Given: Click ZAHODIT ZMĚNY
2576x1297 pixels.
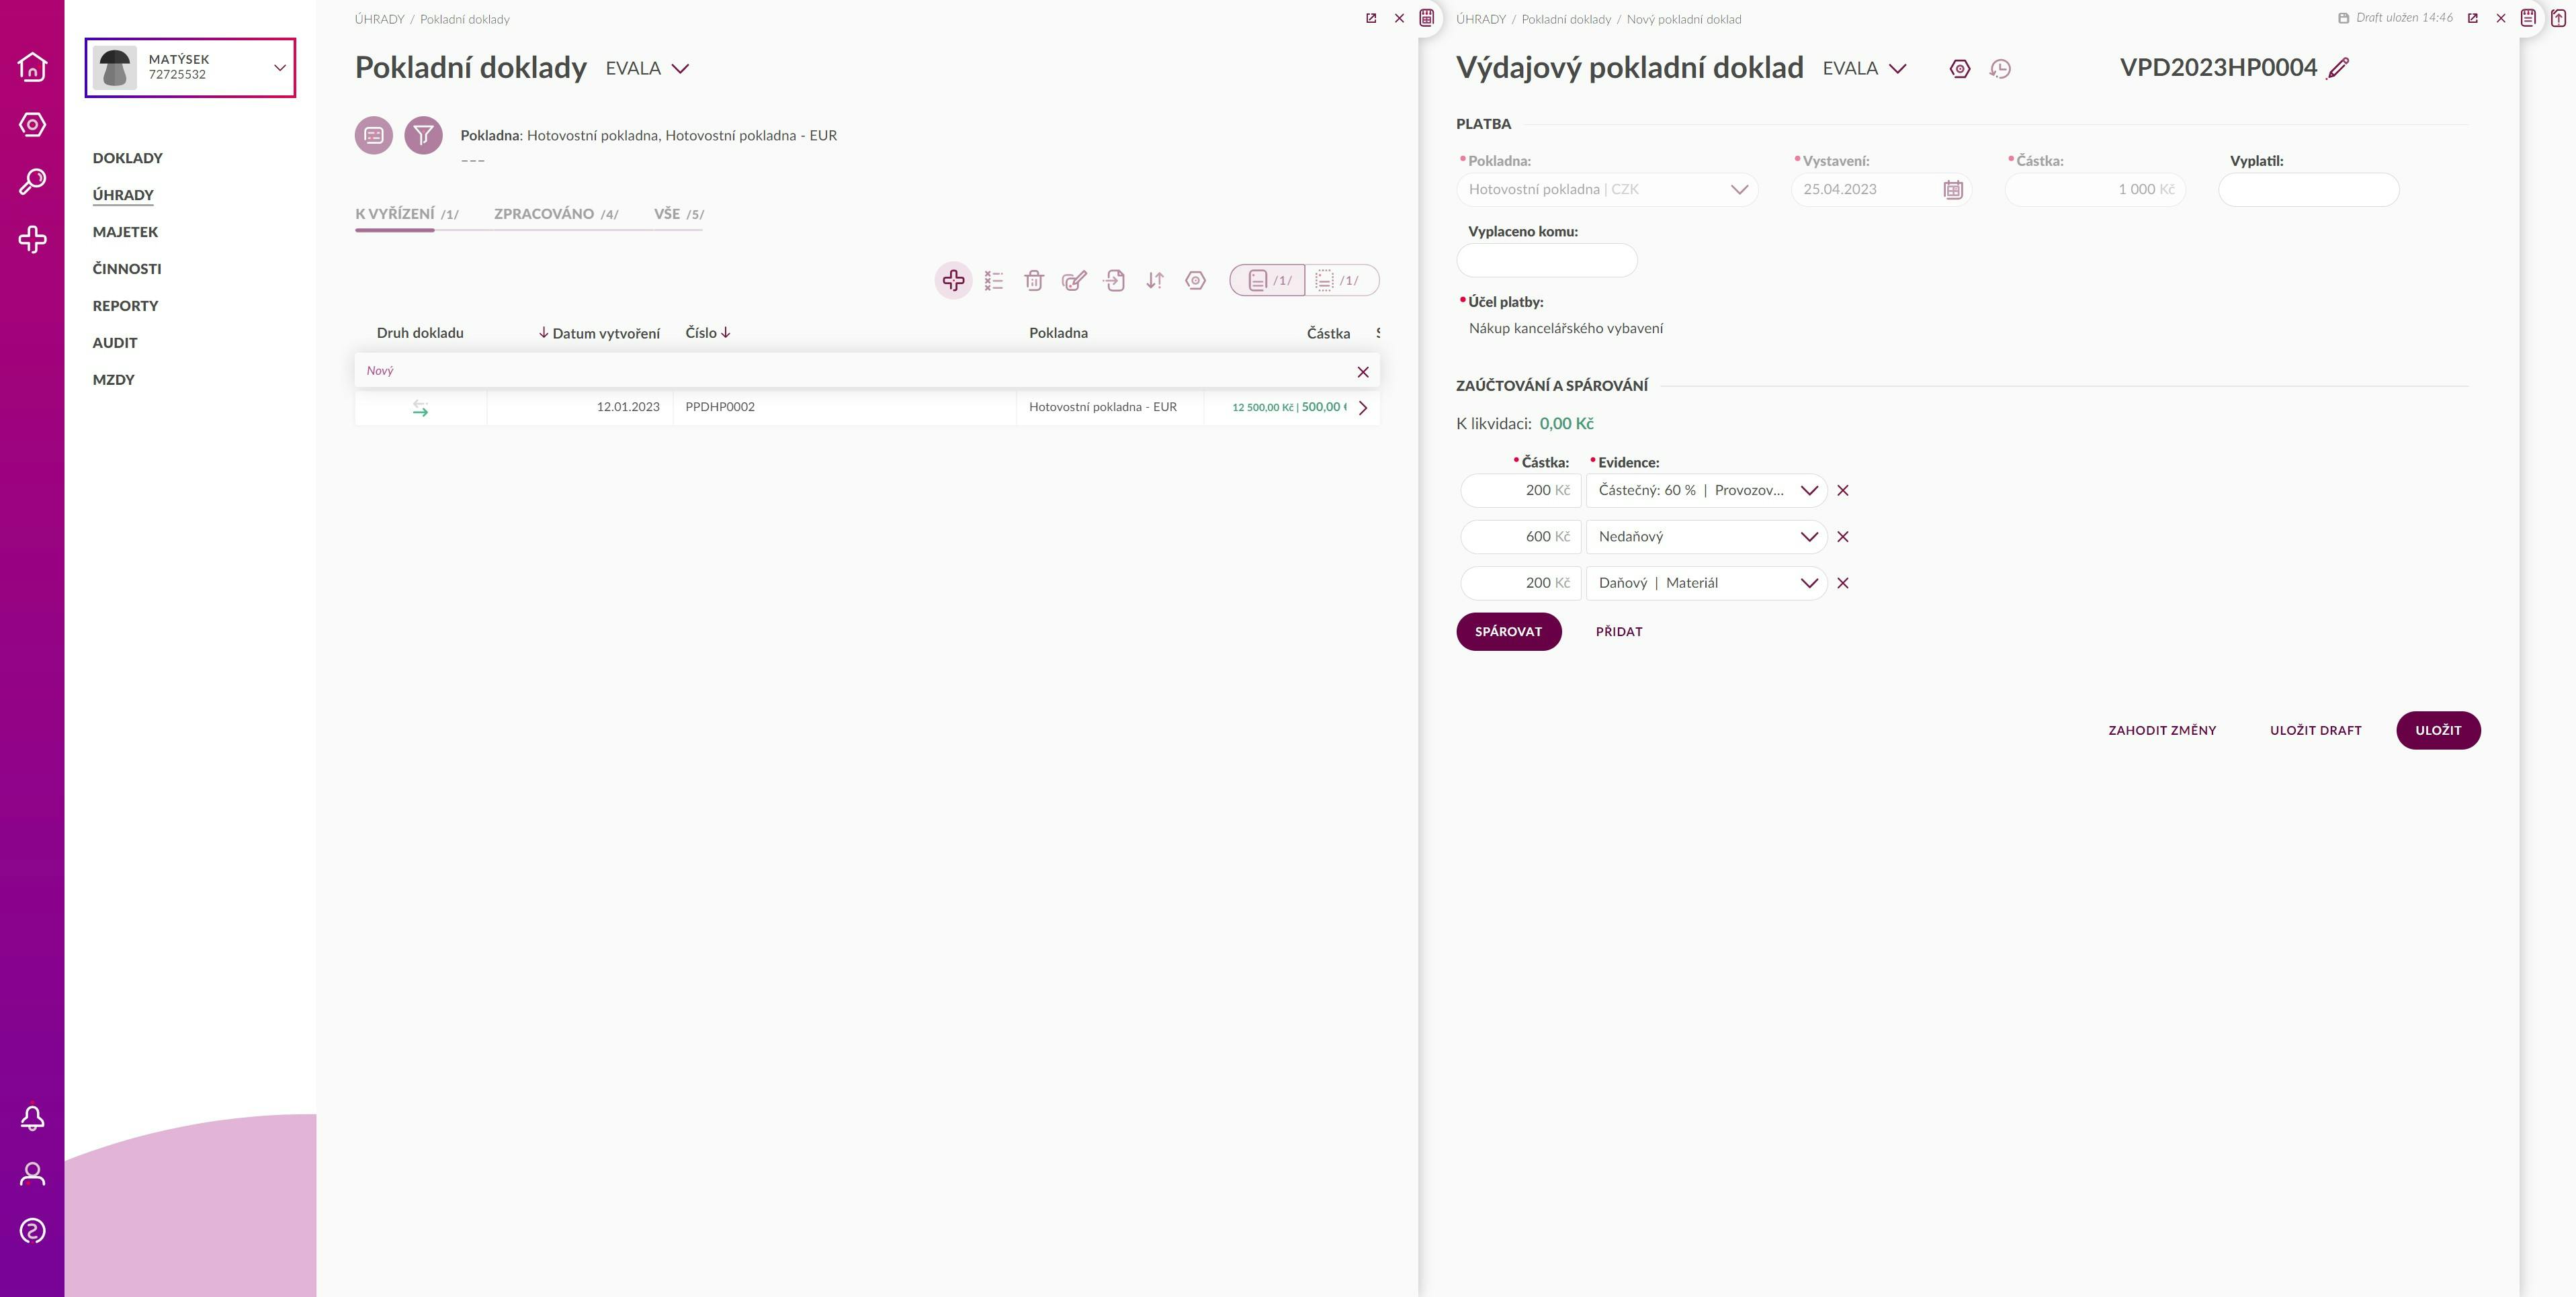Looking at the screenshot, I should tap(2162, 731).
